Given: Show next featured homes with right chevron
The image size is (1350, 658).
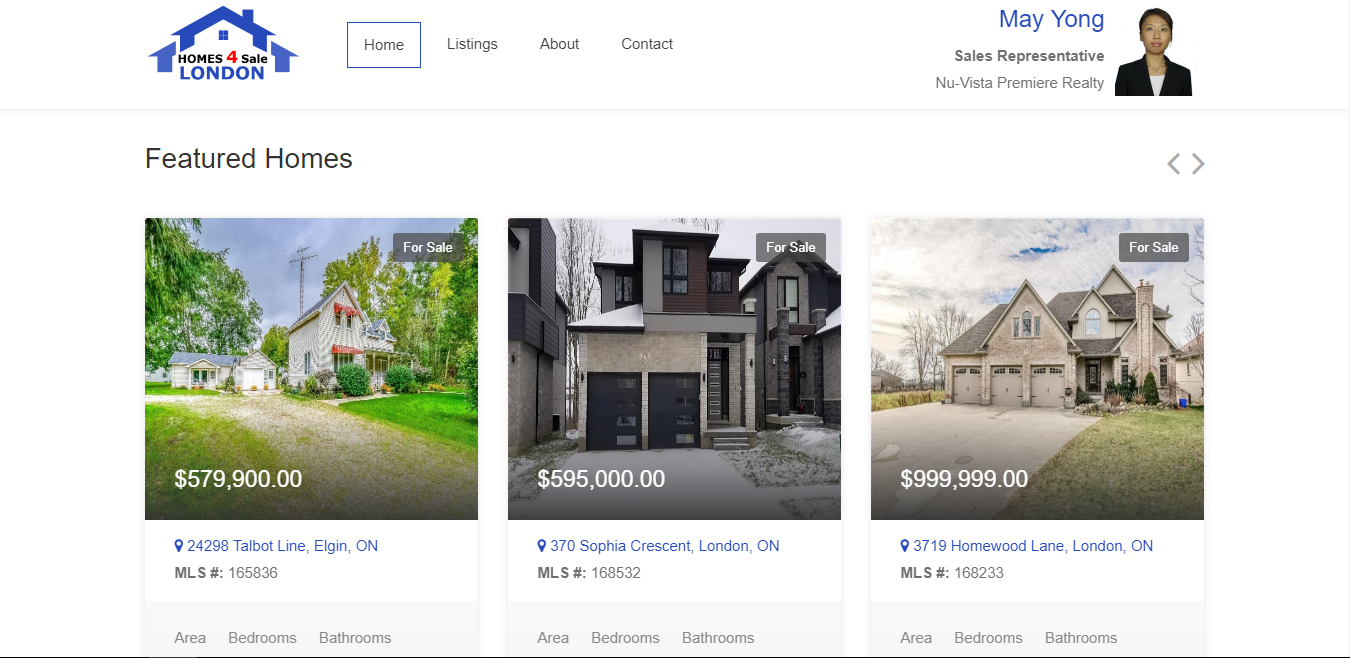Looking at the screenshot, I should coord(1198,164).
